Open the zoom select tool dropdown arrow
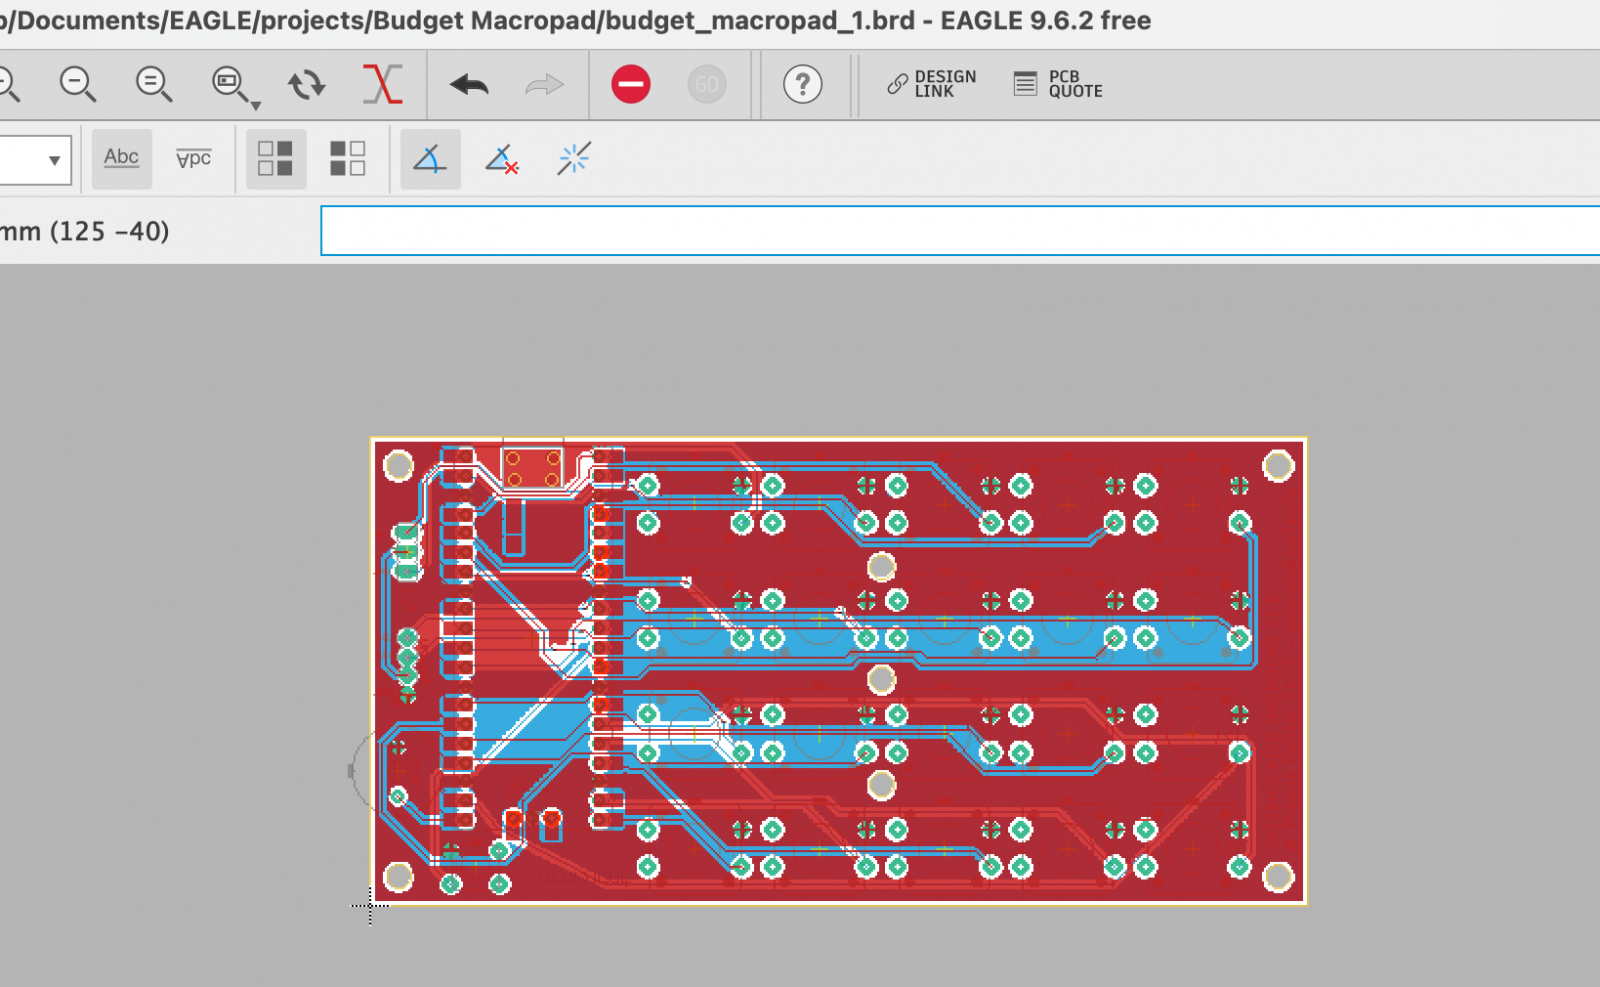The height and width of the screenshot is (987, 1600). pos(256,105)
